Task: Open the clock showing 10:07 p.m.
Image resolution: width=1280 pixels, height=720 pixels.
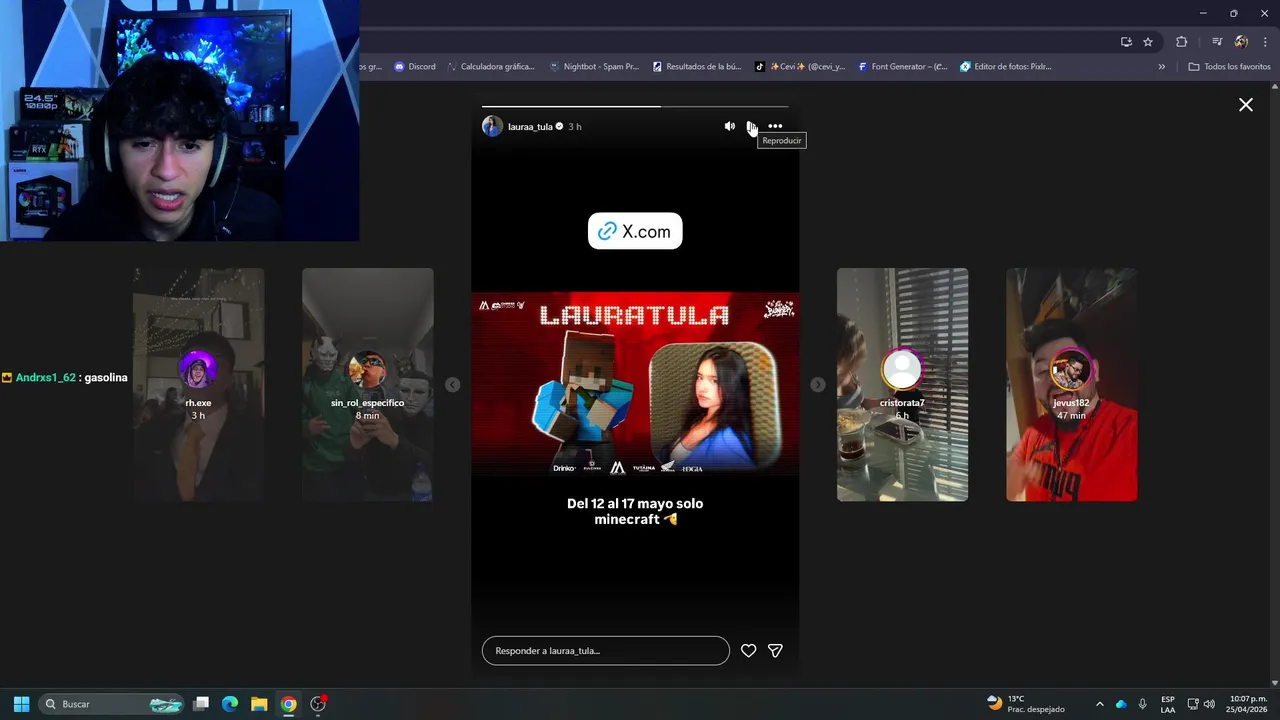Action: pyautogui.click(x=1247, y=704)
